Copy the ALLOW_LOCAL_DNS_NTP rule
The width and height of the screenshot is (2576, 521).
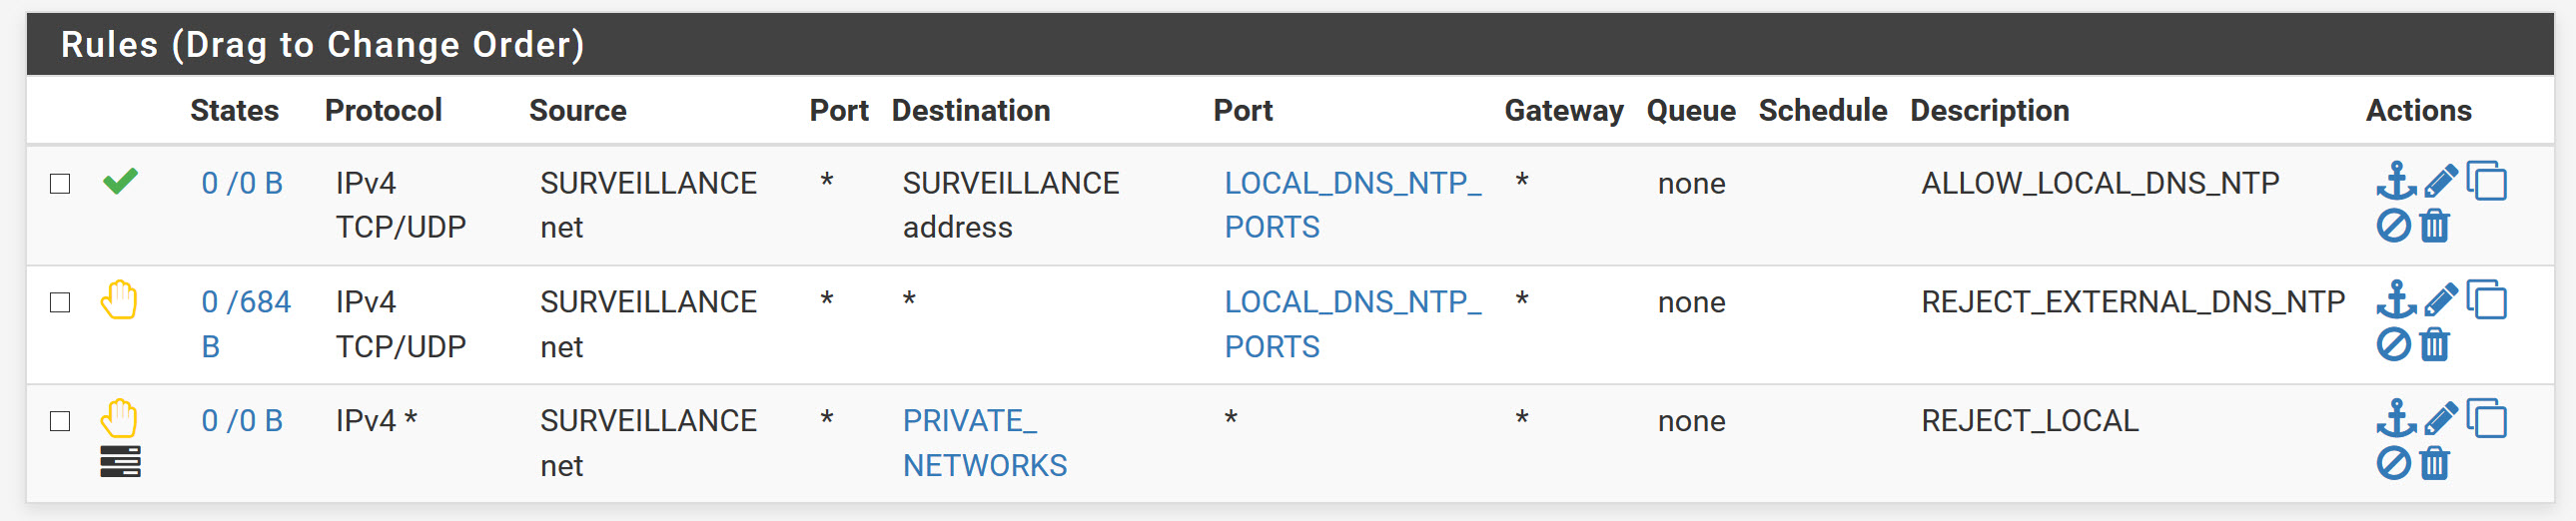(2487, 181)
